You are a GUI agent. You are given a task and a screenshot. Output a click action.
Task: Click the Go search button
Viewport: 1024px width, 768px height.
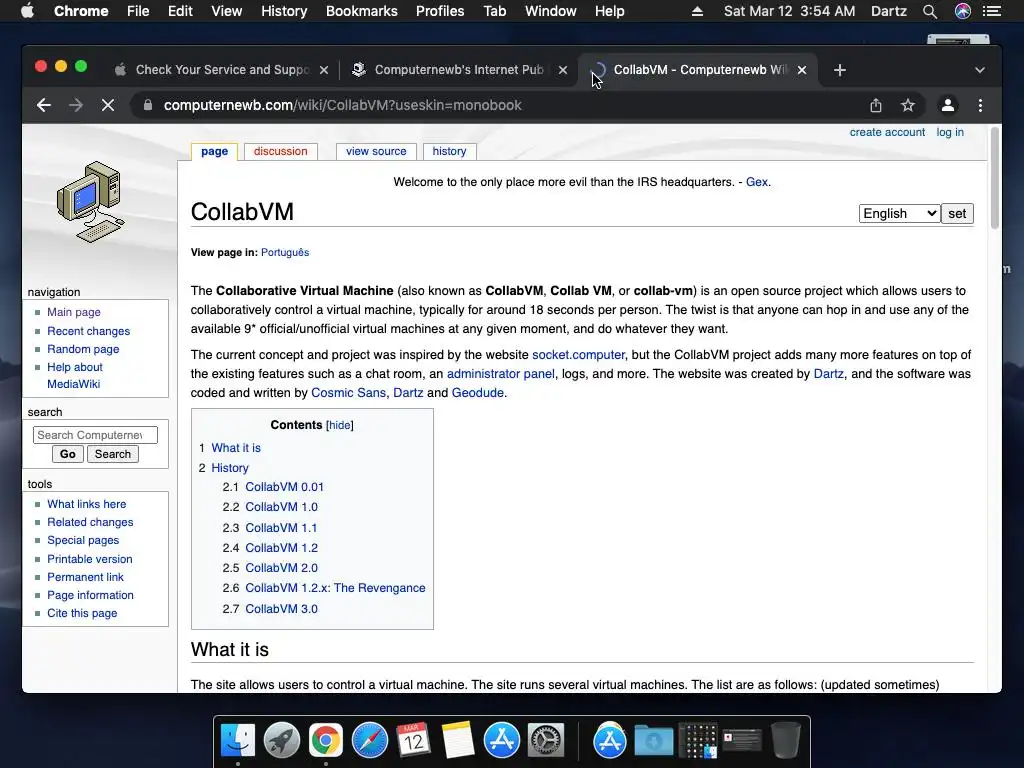(68, 454)
